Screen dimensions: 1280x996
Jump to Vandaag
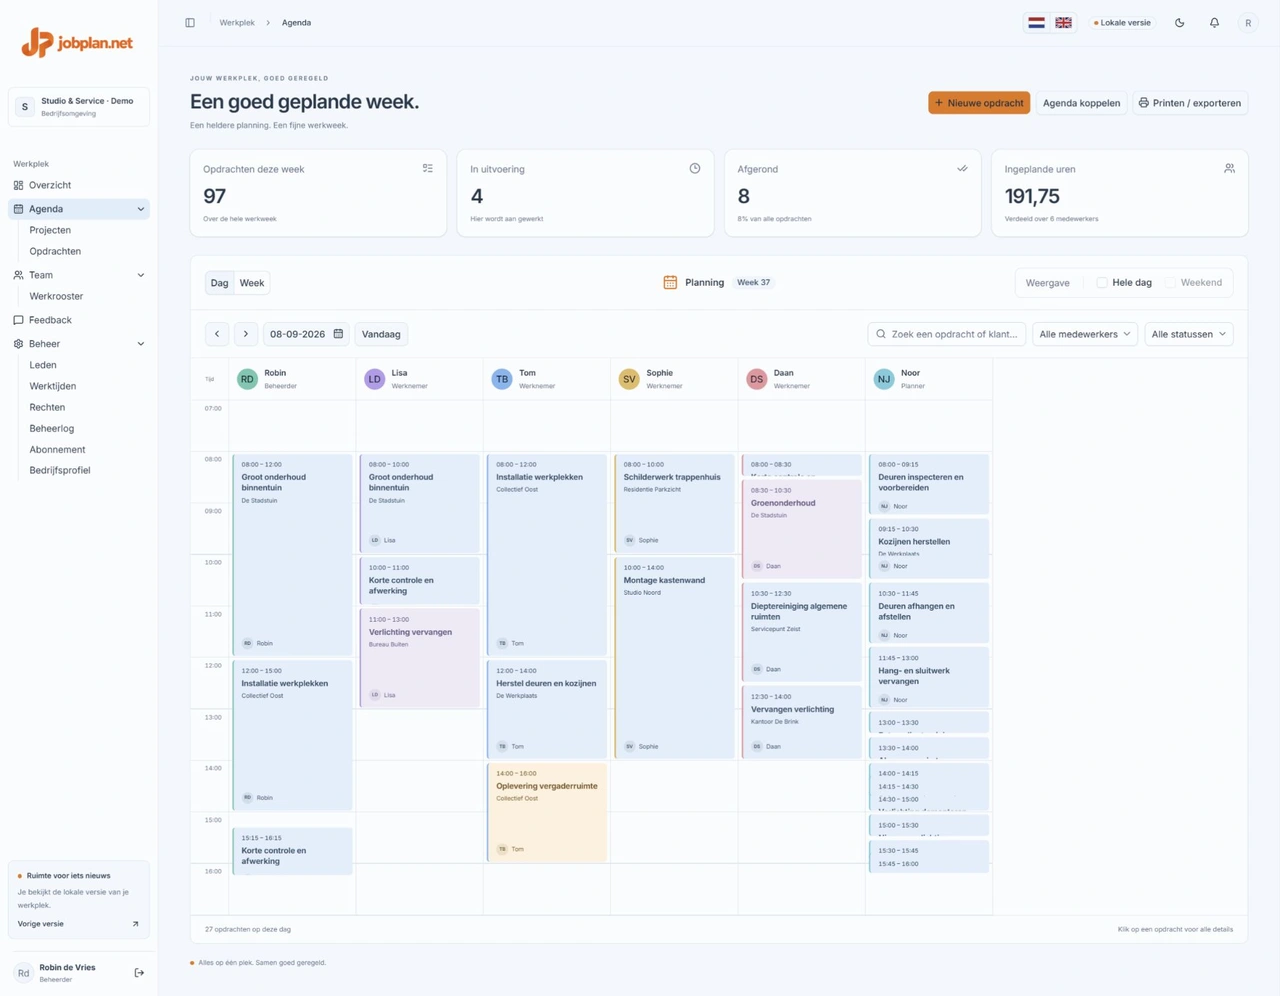tap(381, 334)
